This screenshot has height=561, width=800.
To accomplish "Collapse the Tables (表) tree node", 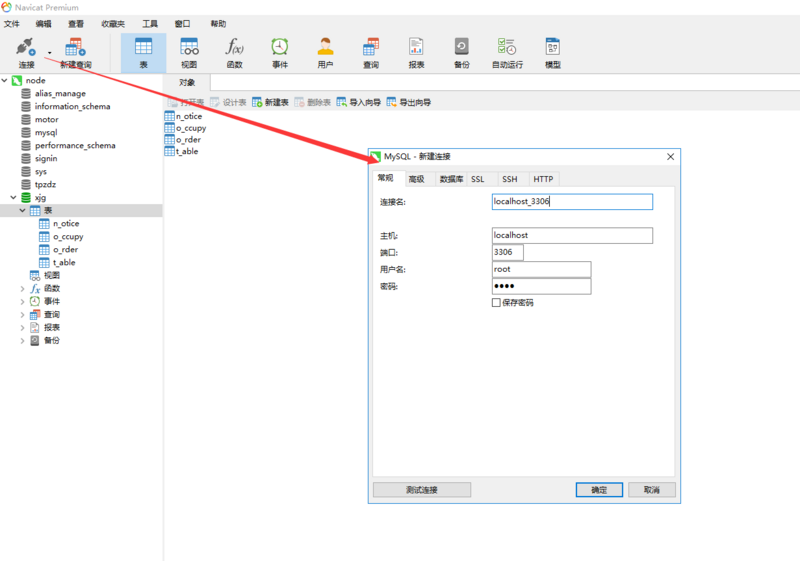I will tap(22, 210).
